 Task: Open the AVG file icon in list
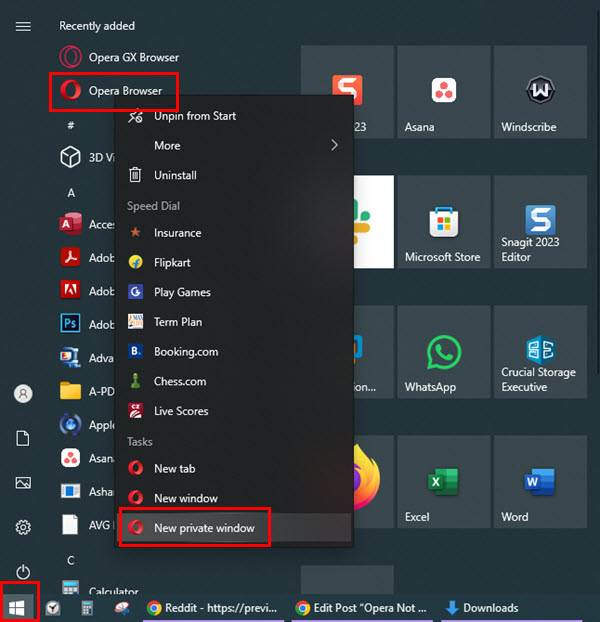pos(70,524)
